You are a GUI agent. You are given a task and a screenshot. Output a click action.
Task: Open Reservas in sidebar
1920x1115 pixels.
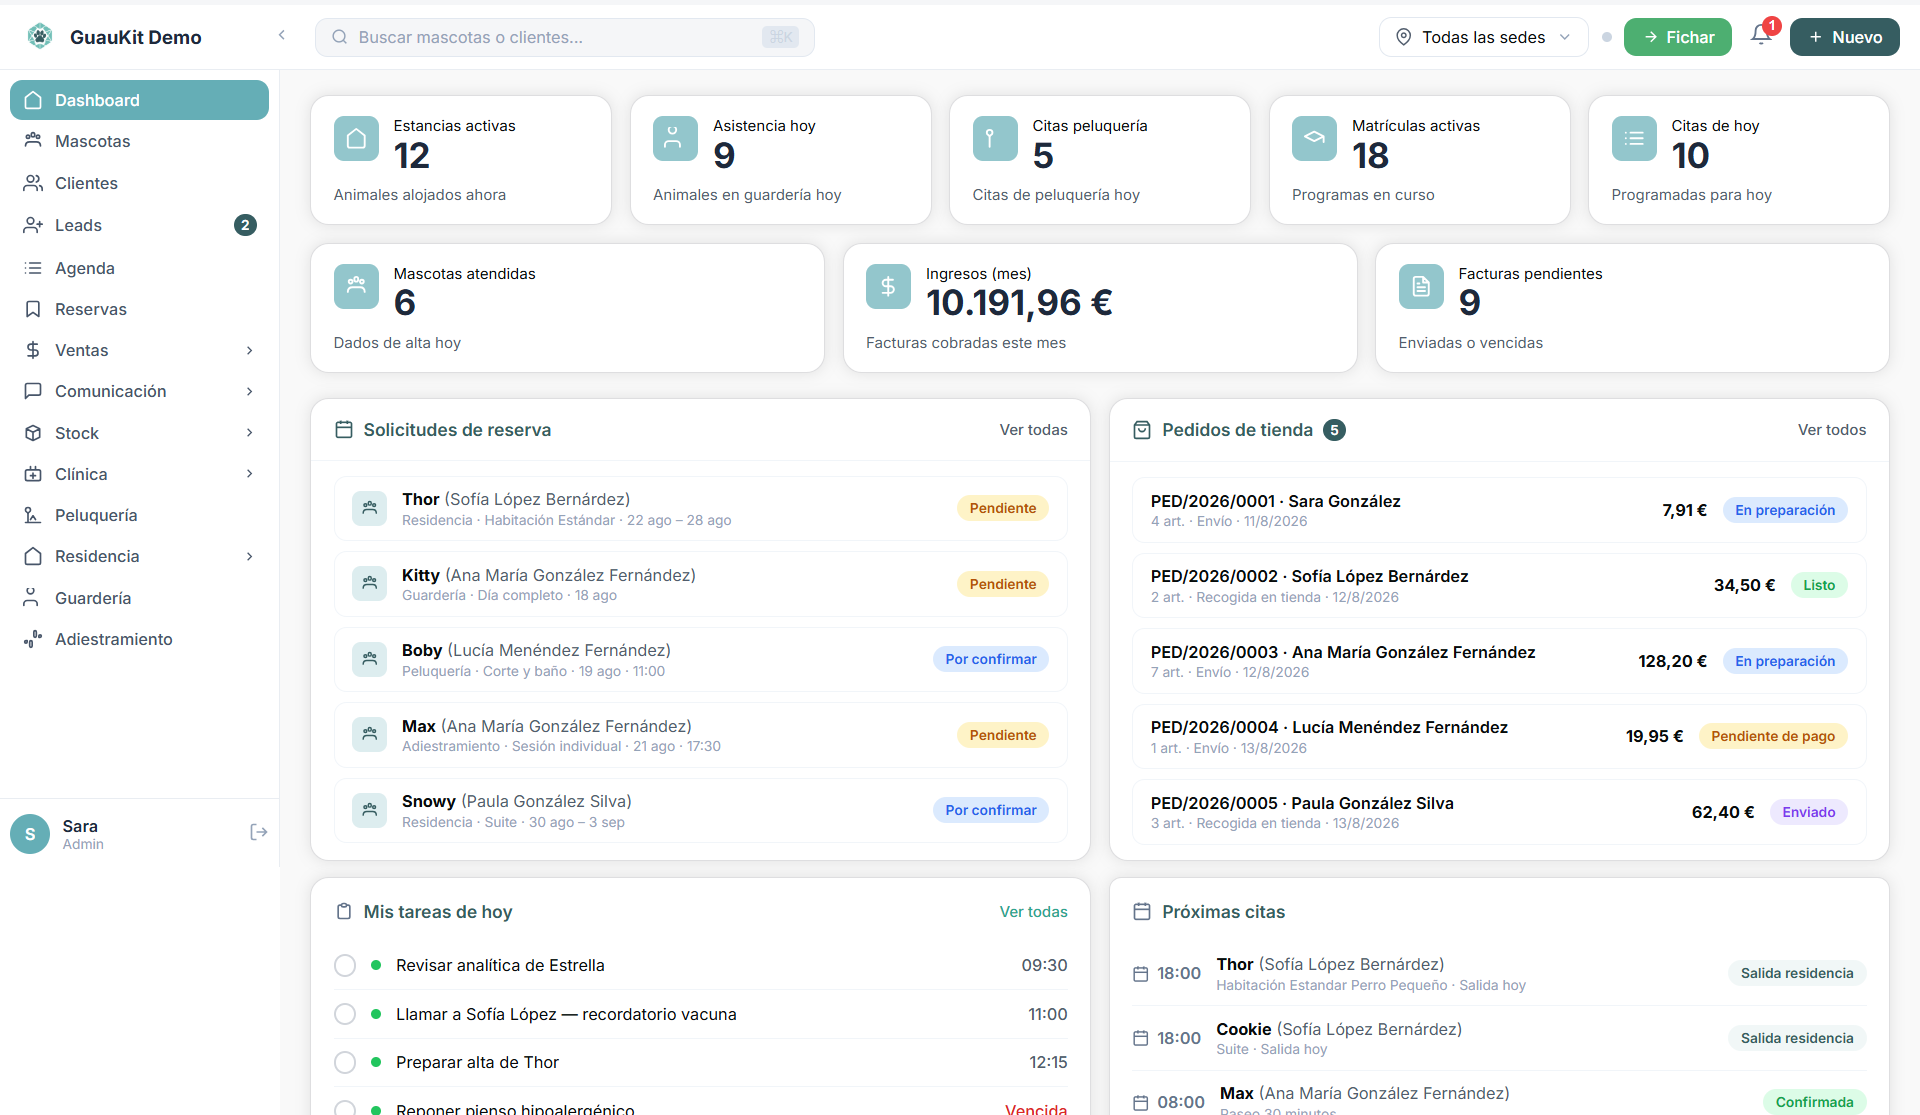(139, 309)
